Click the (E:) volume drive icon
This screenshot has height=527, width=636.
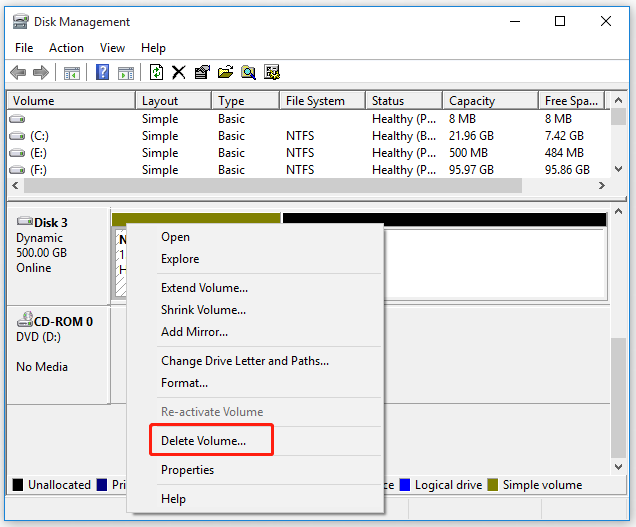[x=17, y=153]
